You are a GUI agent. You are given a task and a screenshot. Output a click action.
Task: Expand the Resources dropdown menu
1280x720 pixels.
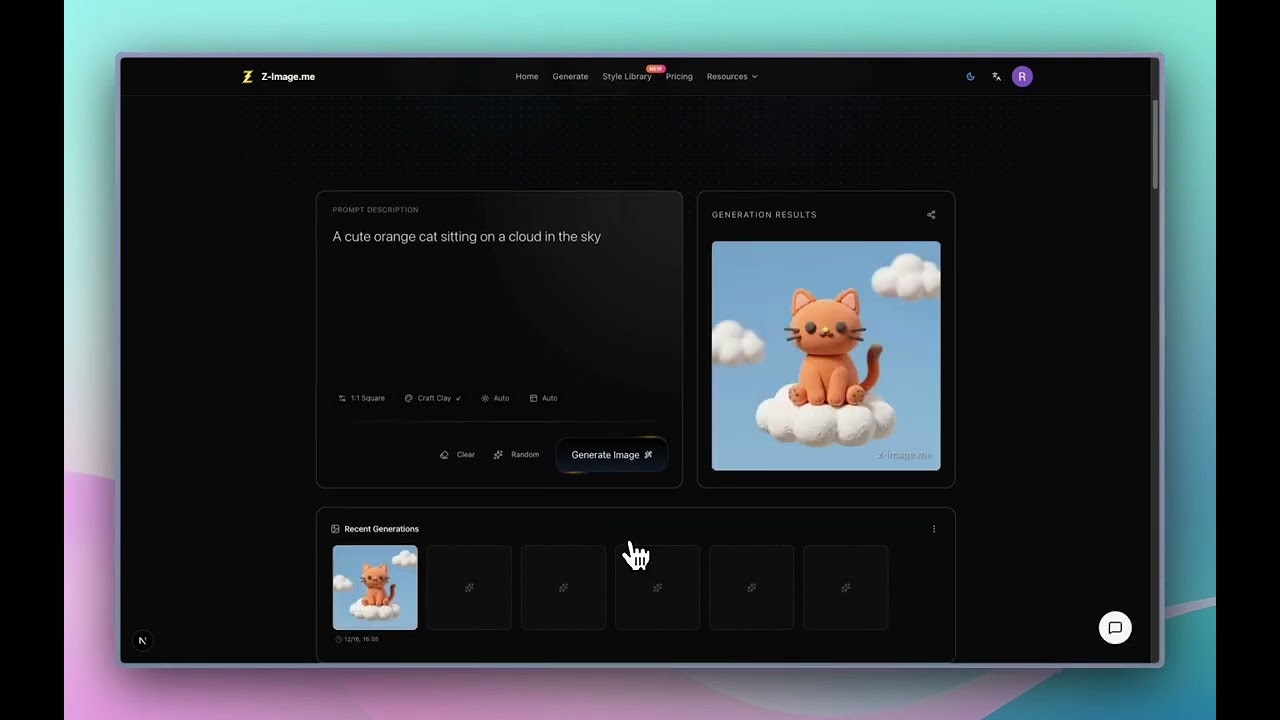click(732, 77)
